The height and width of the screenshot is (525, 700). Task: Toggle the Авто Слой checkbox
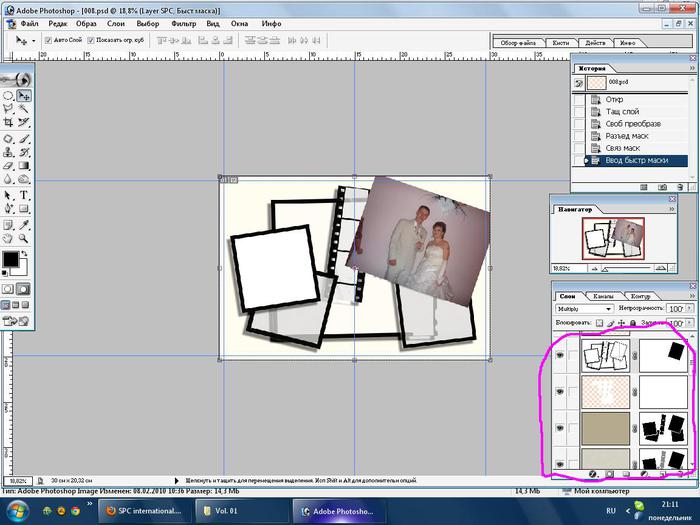point(48,40)
